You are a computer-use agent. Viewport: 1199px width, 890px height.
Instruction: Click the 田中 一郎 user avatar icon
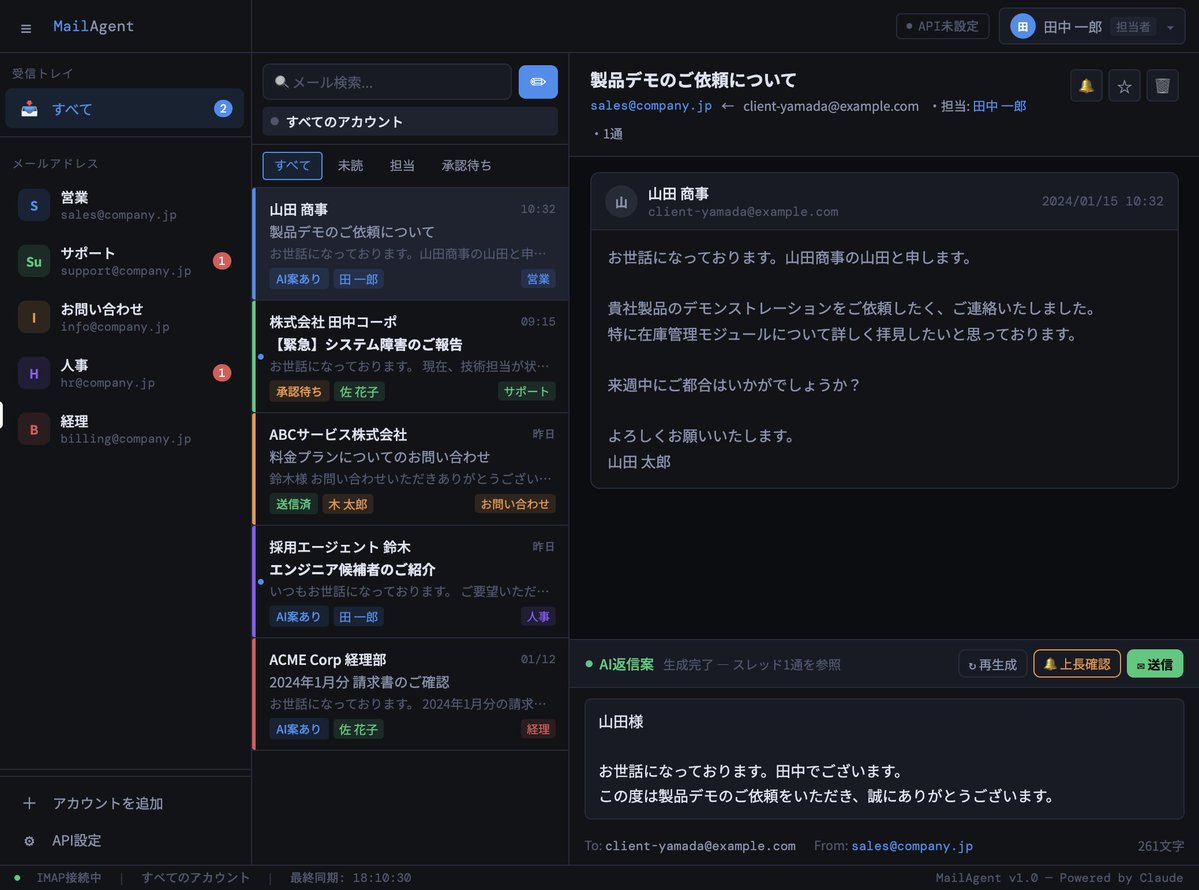1022,27
